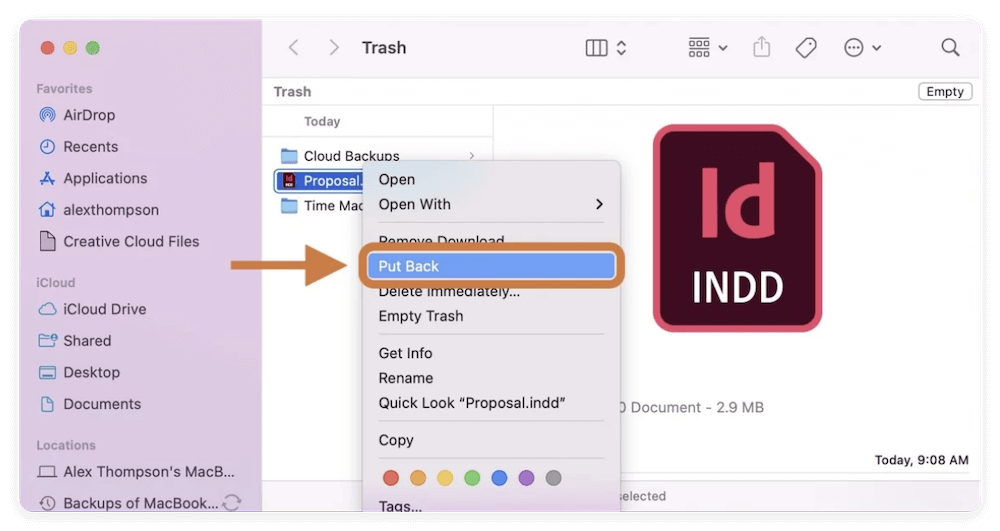Click the Search magnifier icon
This screenshot has height=531, width=1000.
pyautogui.click(x=950, y=47)
